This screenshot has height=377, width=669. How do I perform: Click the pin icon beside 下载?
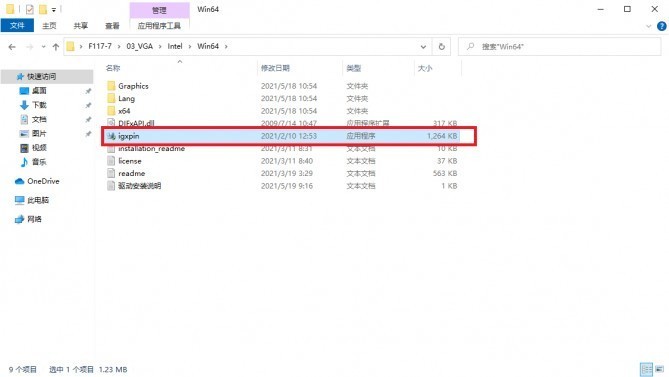click(88, 105)
